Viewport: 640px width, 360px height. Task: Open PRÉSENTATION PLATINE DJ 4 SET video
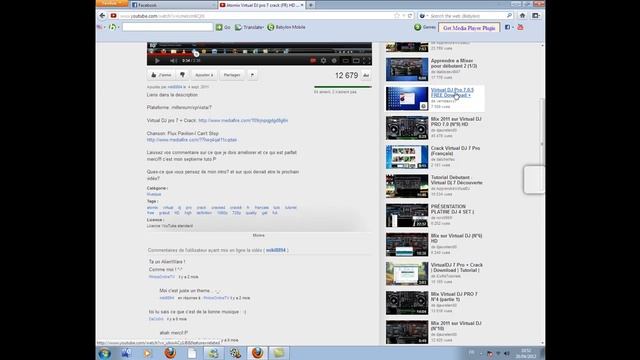(x=452, y=209)
